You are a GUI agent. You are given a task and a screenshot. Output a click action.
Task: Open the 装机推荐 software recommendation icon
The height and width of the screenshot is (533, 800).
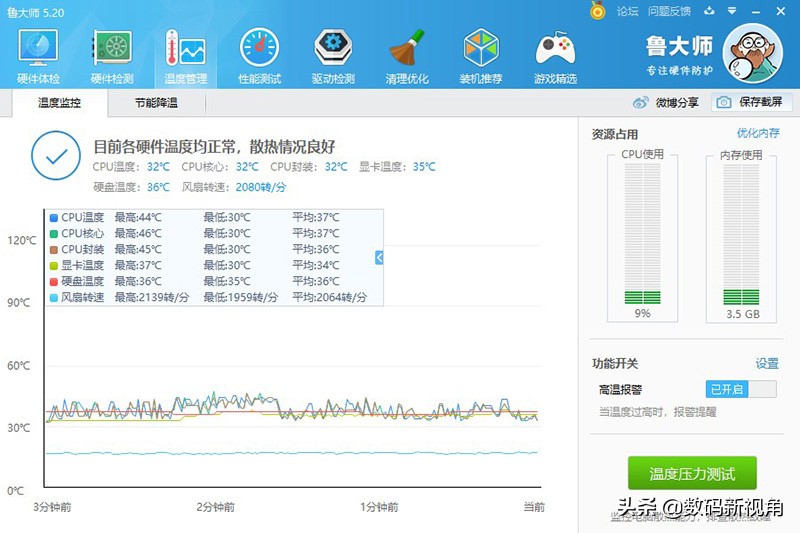click(481, 56)
